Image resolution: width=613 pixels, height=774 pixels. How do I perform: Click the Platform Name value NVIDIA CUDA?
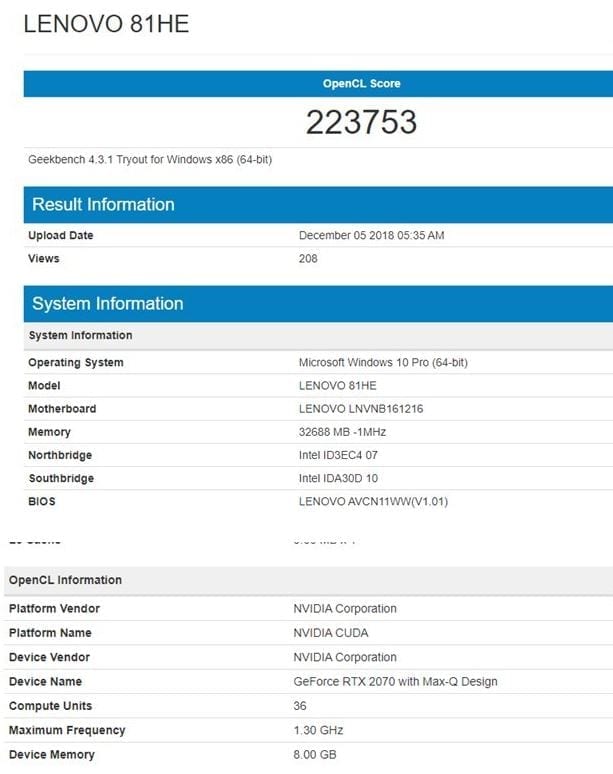[330, 633]
